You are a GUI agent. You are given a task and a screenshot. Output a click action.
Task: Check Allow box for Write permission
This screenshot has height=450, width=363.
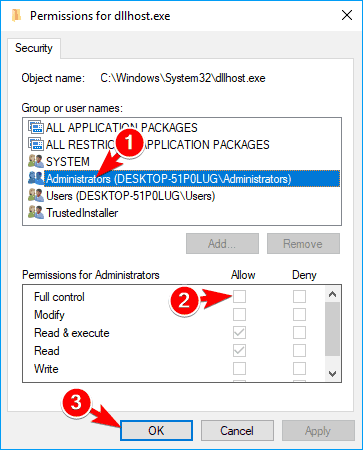239,368
